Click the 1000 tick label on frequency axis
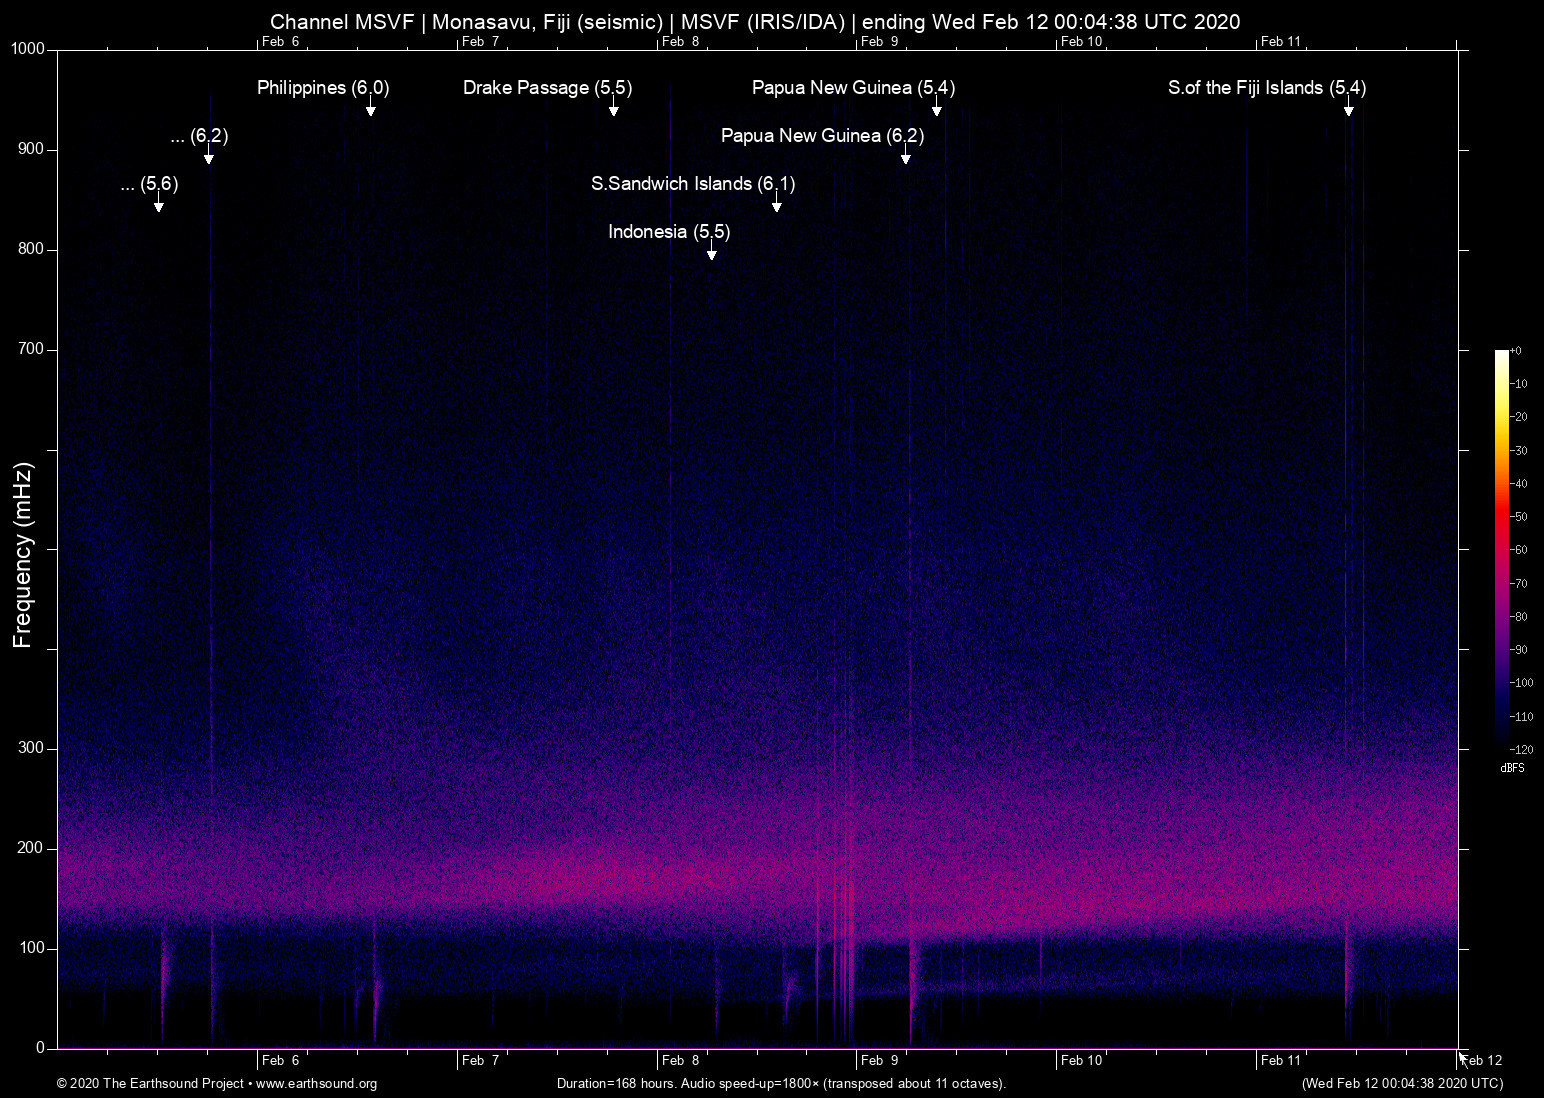Image resolution: width=1544 pixels, height=1098 pixels. click(x=28, y=49)
